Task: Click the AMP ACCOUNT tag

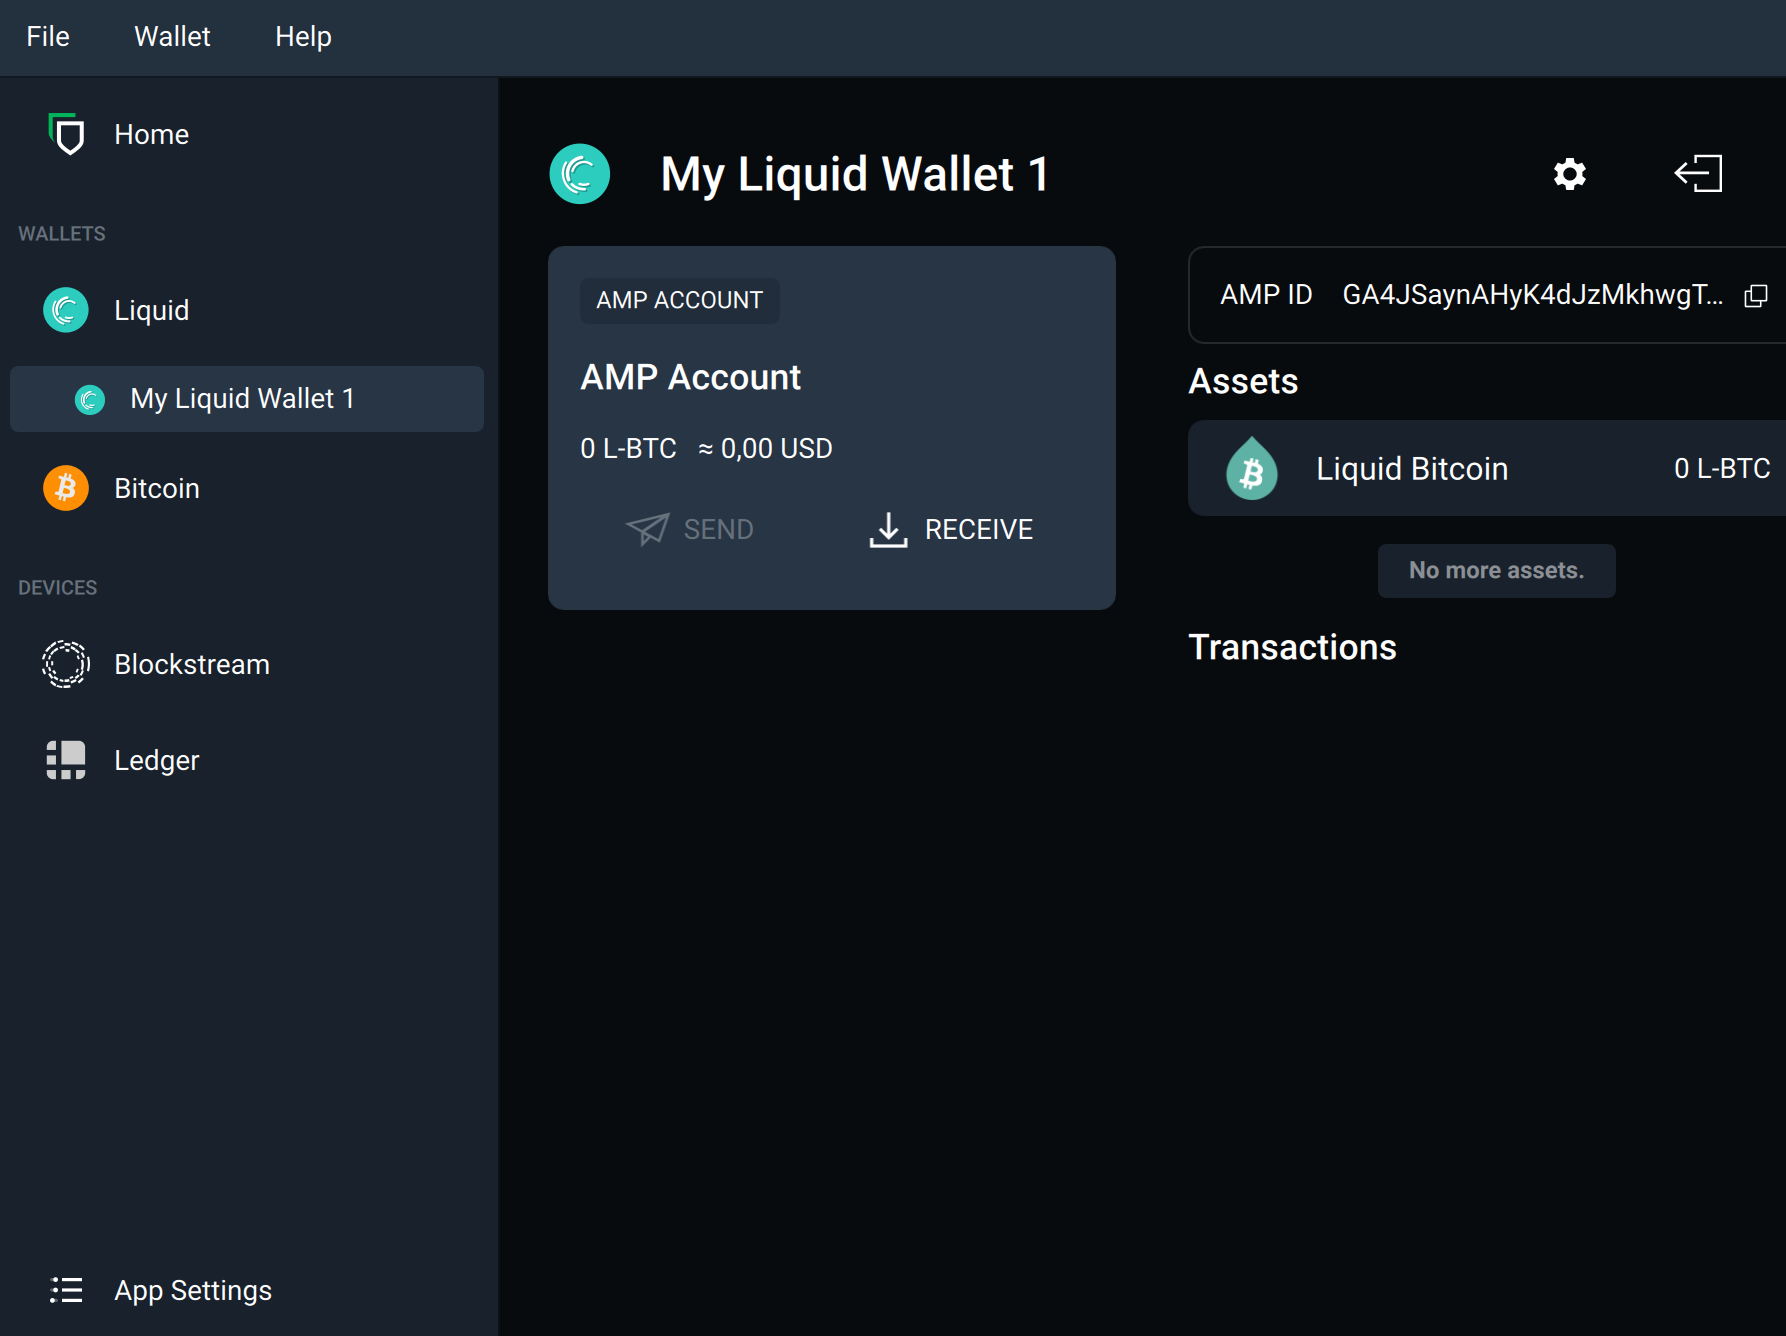Action: [680, 300]
